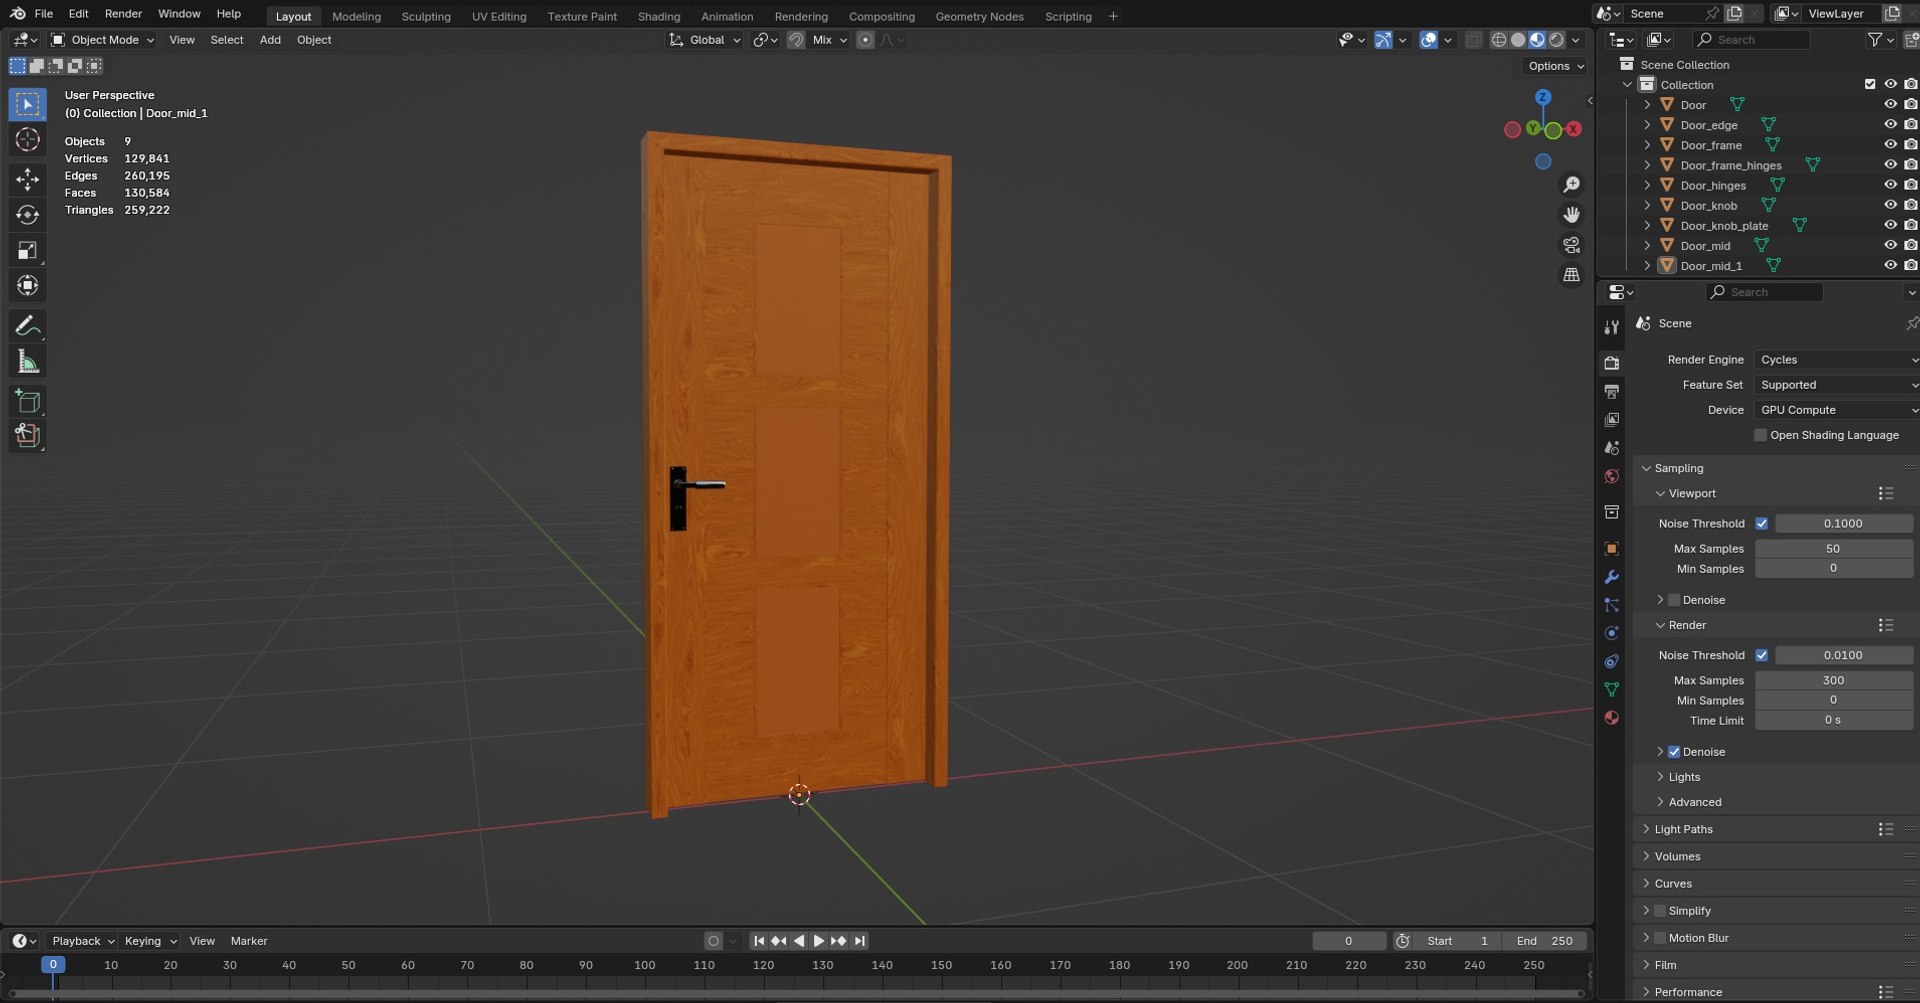The image size is (1920, 1003).
Task: Open the Render menu
Action: (x=123, y=14)
